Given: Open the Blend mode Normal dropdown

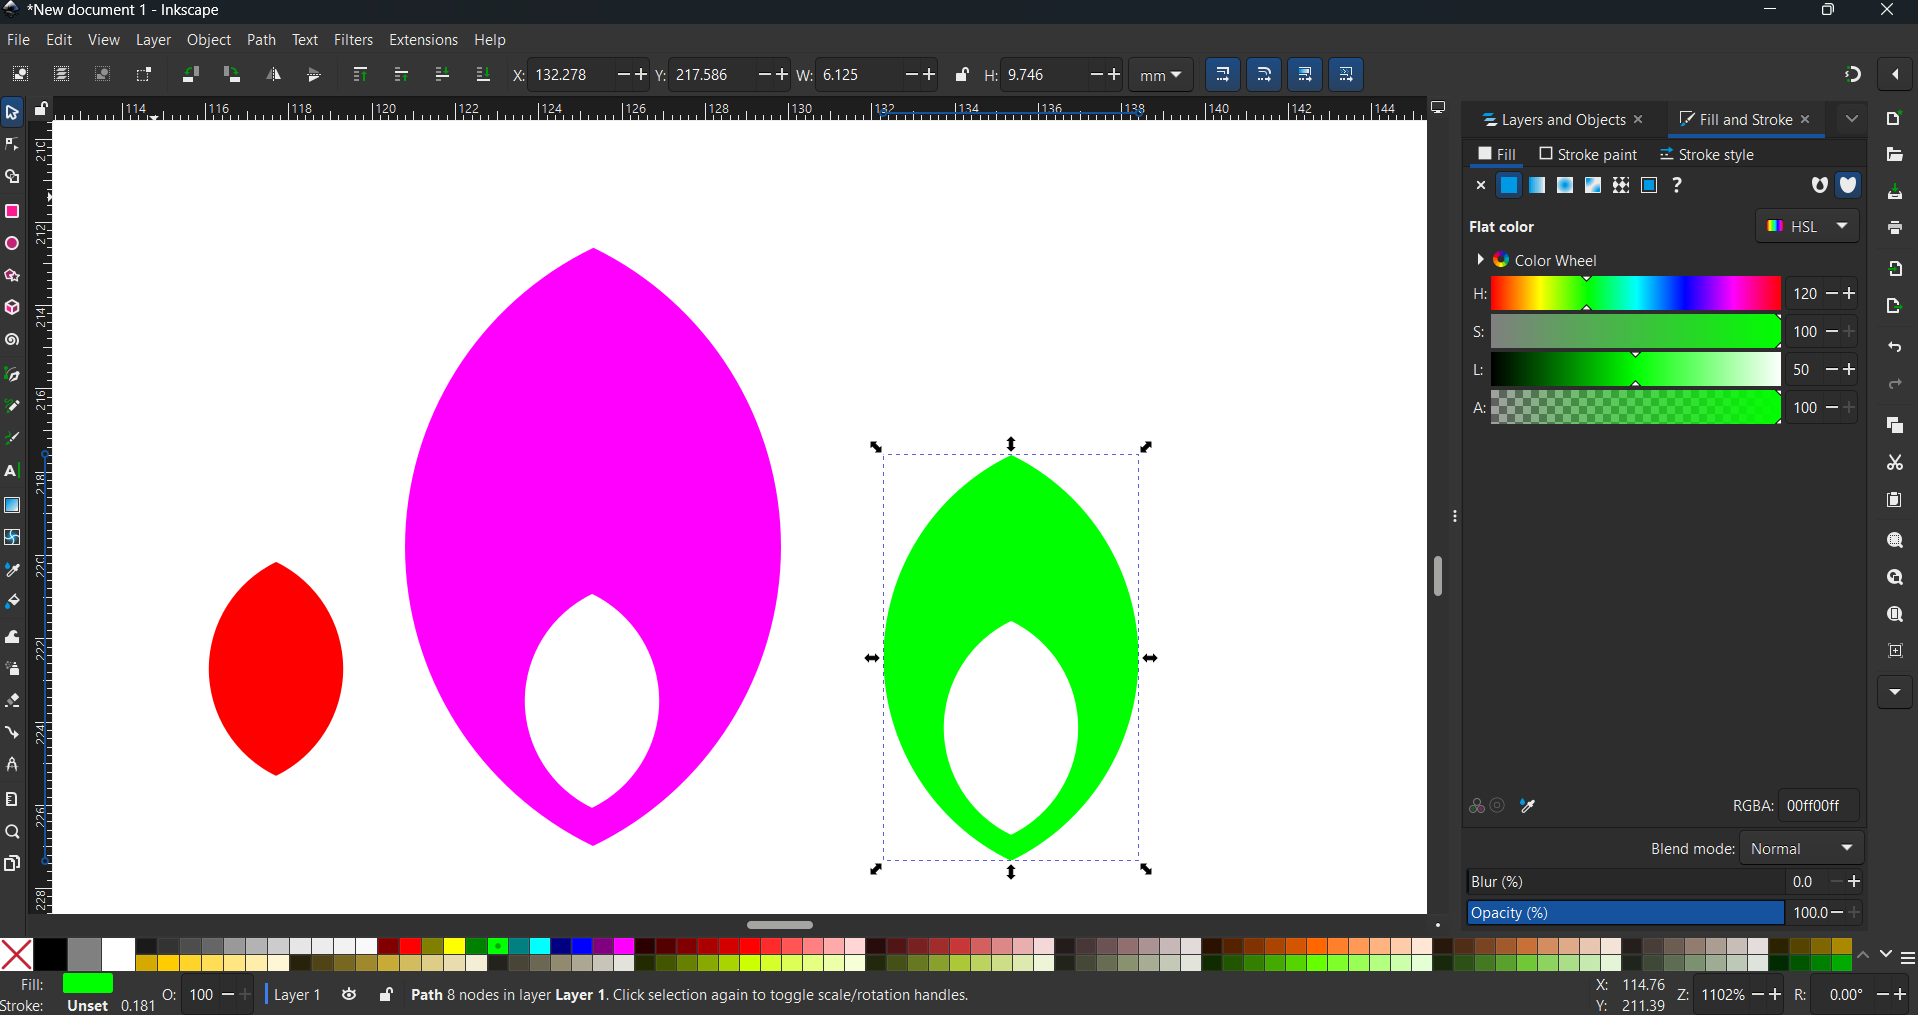Looking at the screenshot, I should point(1801,848).
